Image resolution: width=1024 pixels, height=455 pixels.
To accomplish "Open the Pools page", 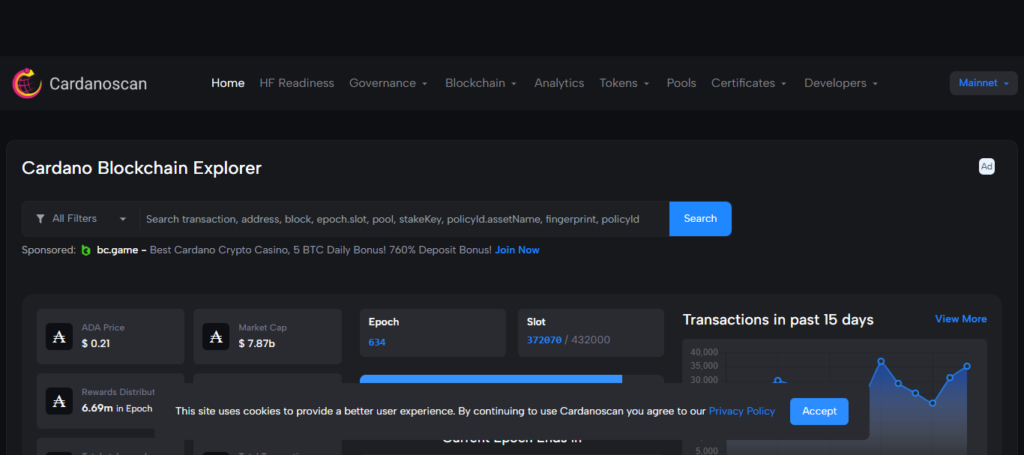I will coord(681,84).
